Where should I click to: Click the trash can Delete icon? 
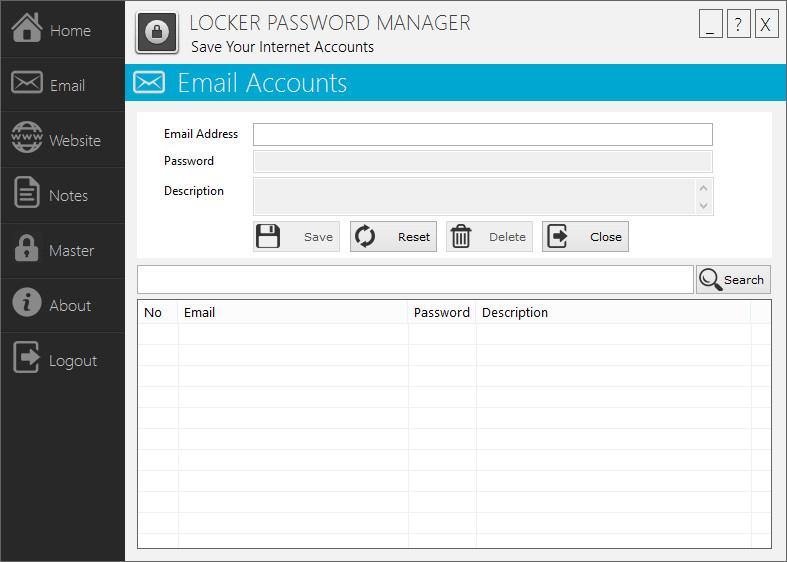tap(461, 236)
